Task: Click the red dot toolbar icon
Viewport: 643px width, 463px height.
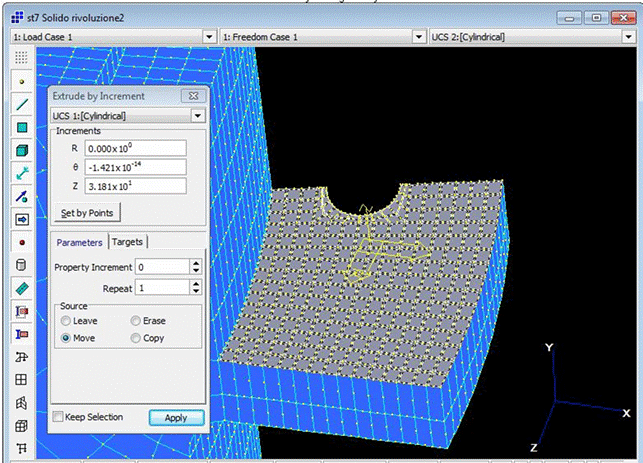Action: [21, 242]
